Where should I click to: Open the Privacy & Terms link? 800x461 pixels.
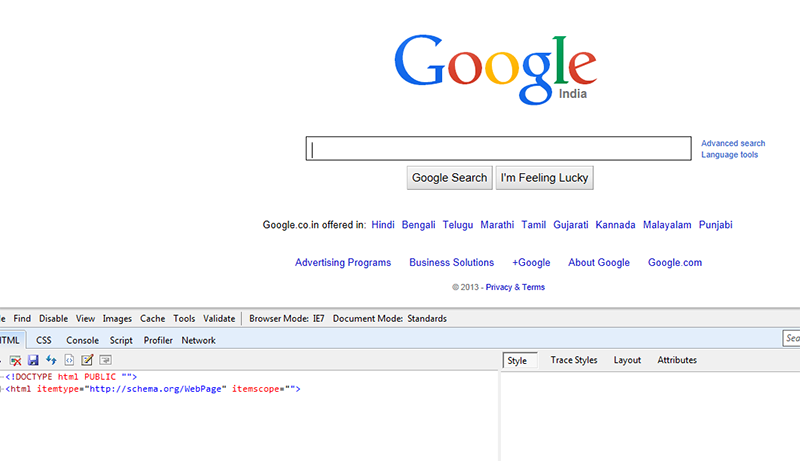[515, 287]
